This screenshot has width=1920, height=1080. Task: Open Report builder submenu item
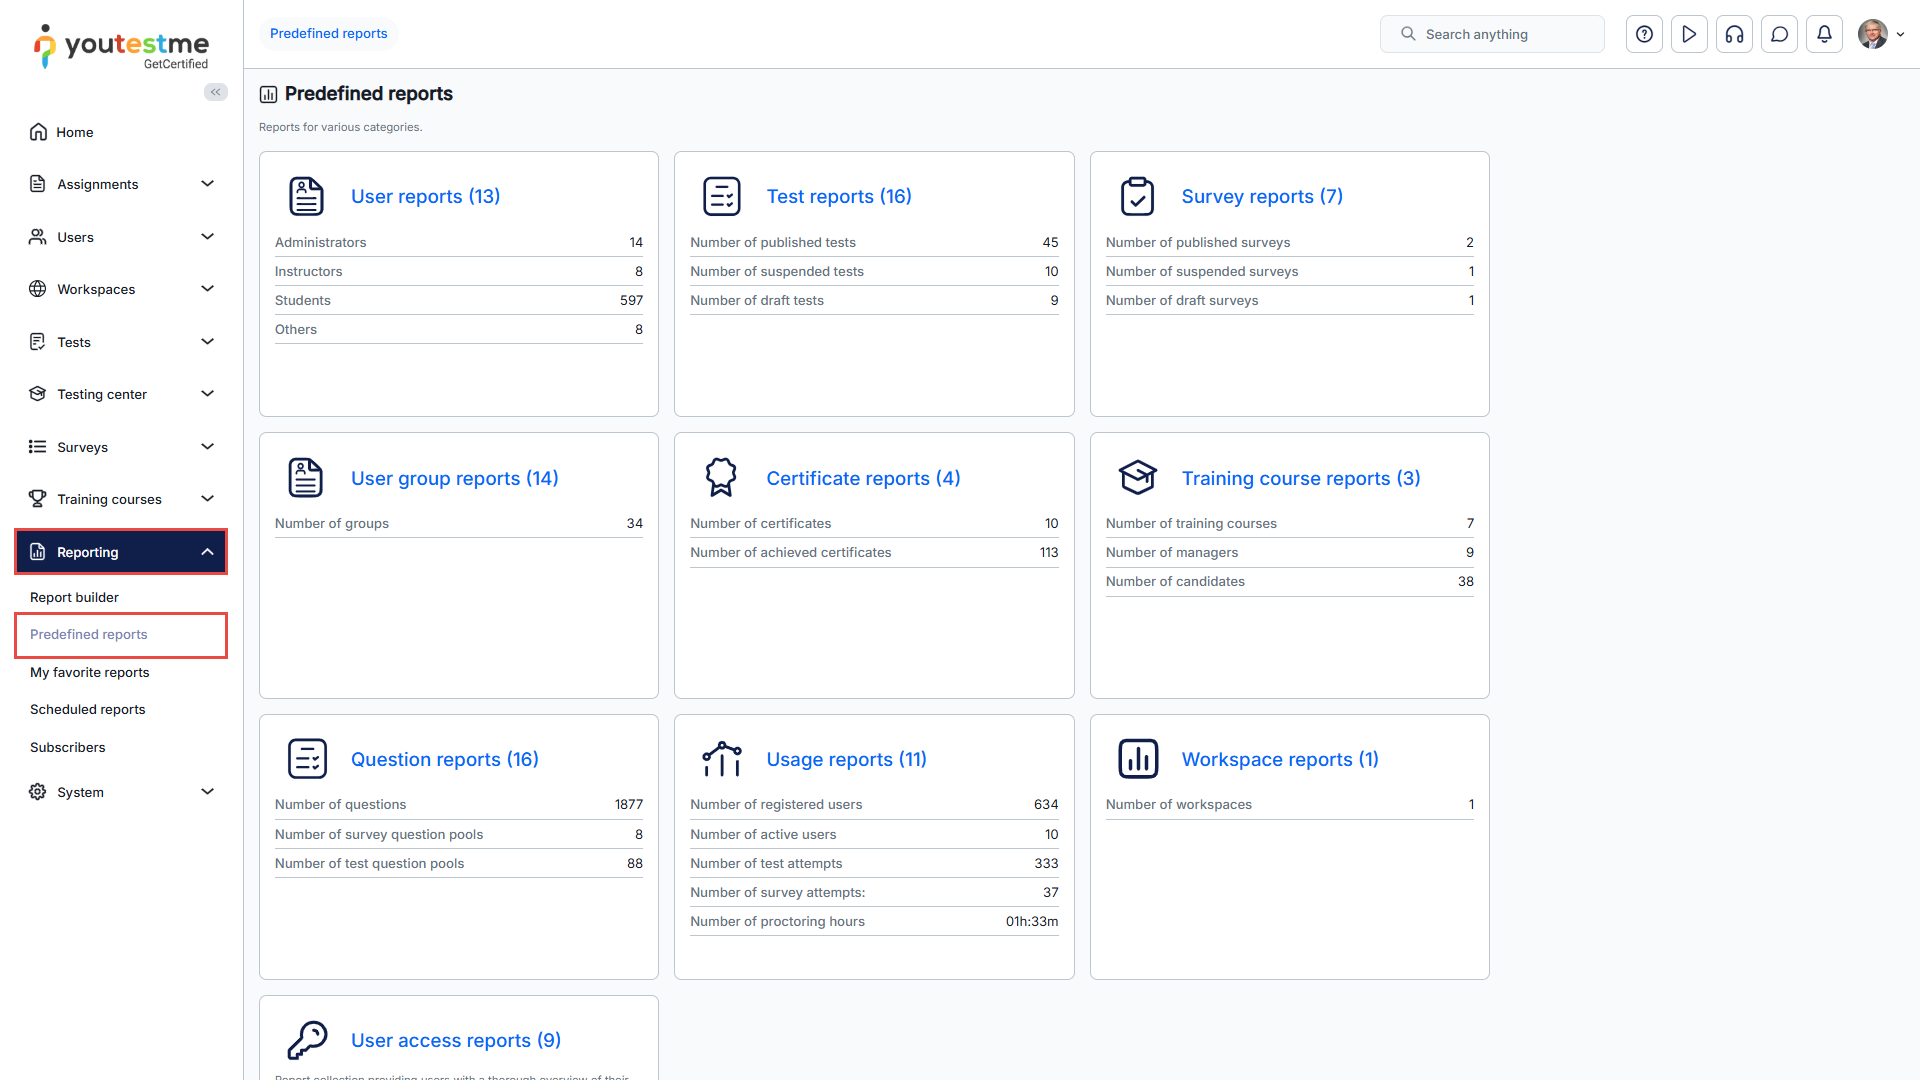[74, 597]
